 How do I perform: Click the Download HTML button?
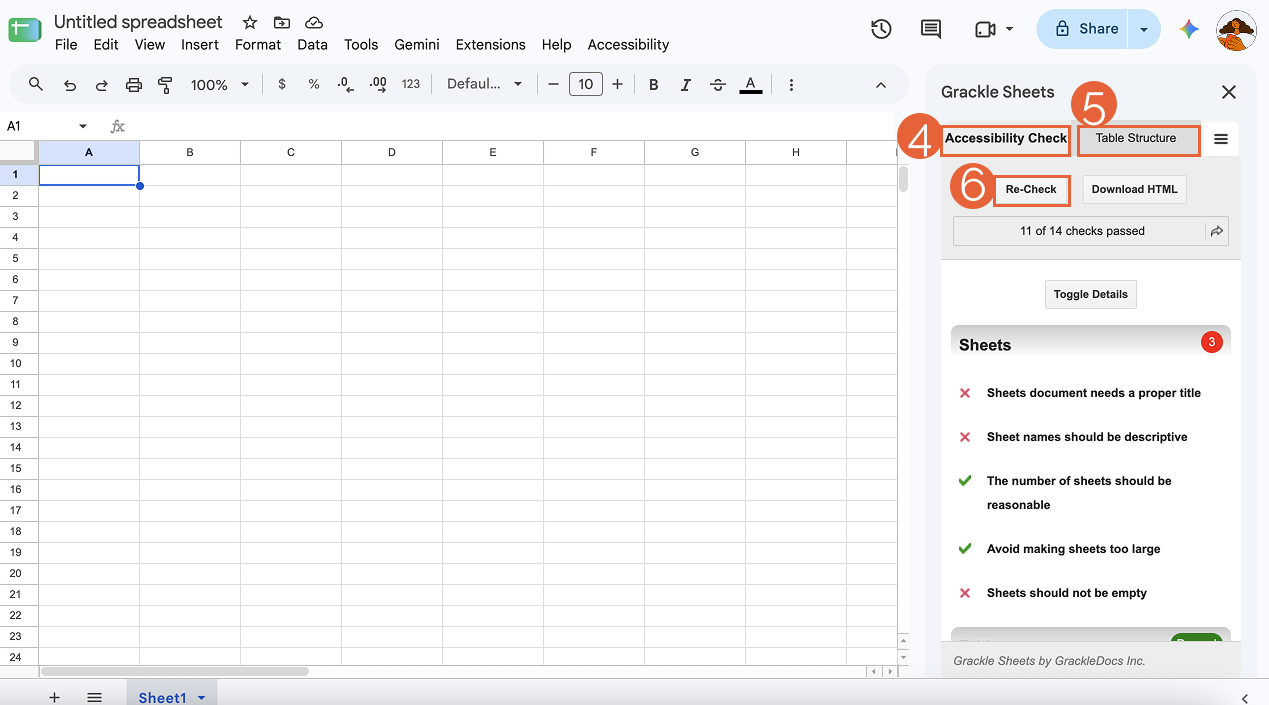[1134, 189]
